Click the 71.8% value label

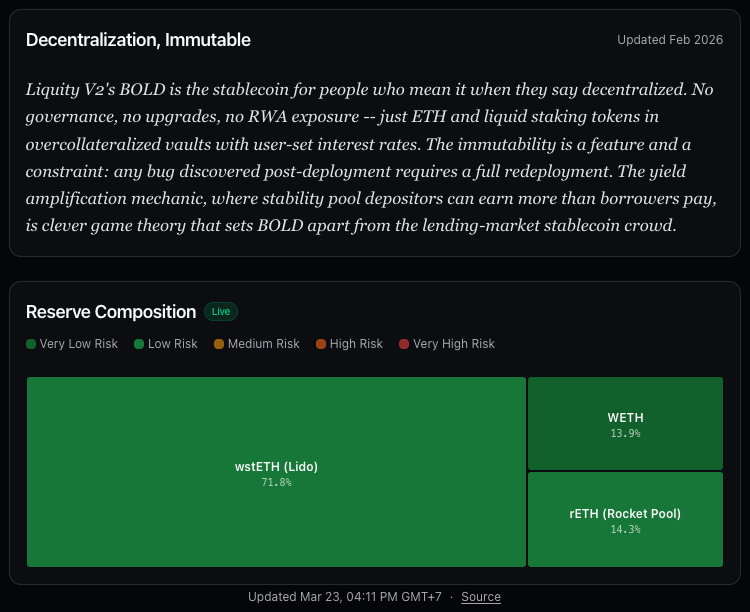(x=276, y=482)
